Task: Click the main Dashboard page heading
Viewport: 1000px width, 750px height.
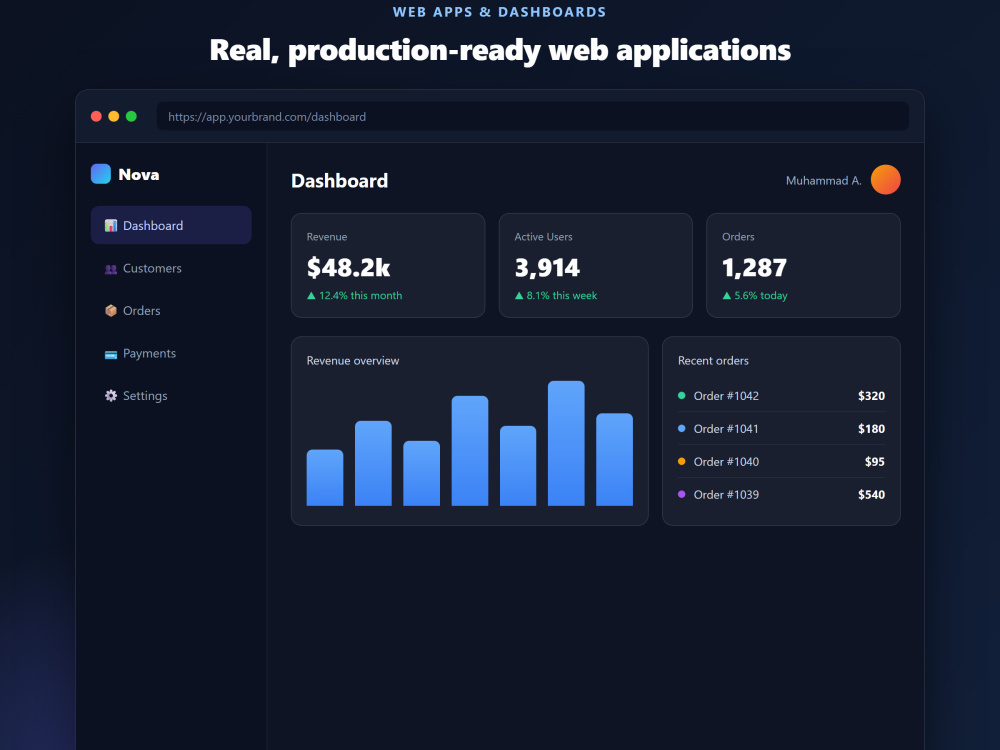Action: click(339, 180)
